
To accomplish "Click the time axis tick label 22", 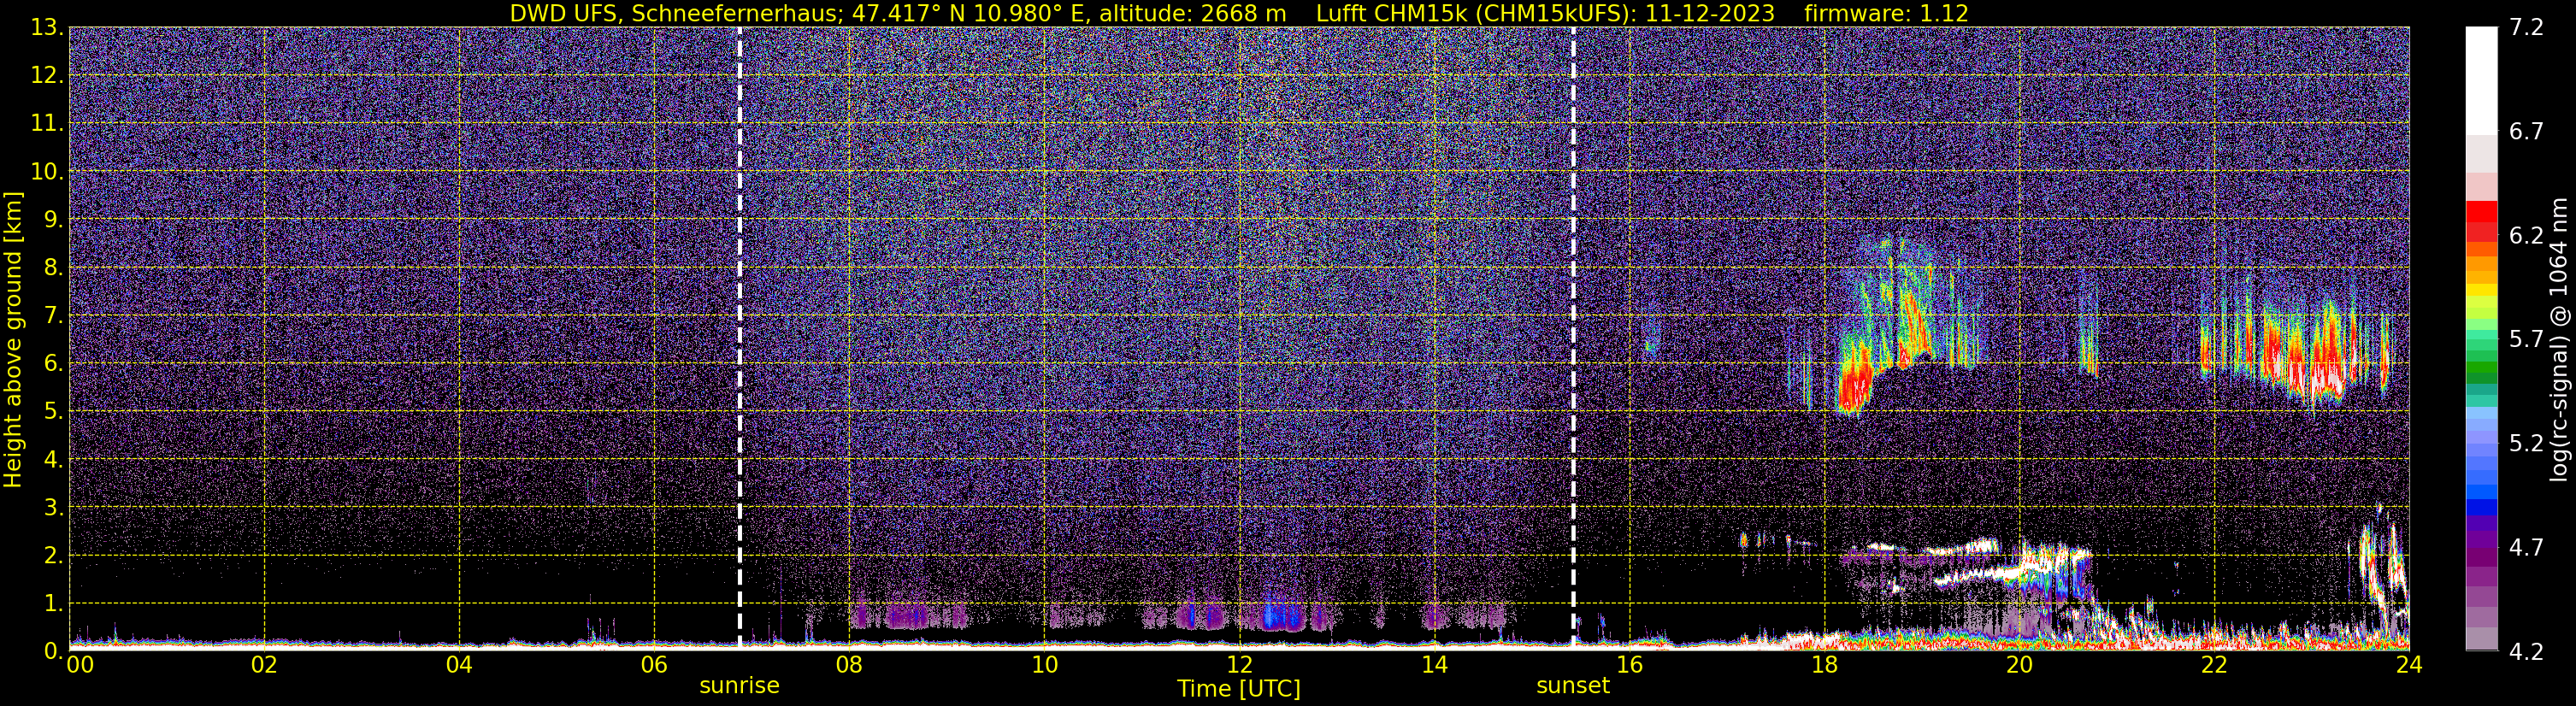I will 2214,665.
